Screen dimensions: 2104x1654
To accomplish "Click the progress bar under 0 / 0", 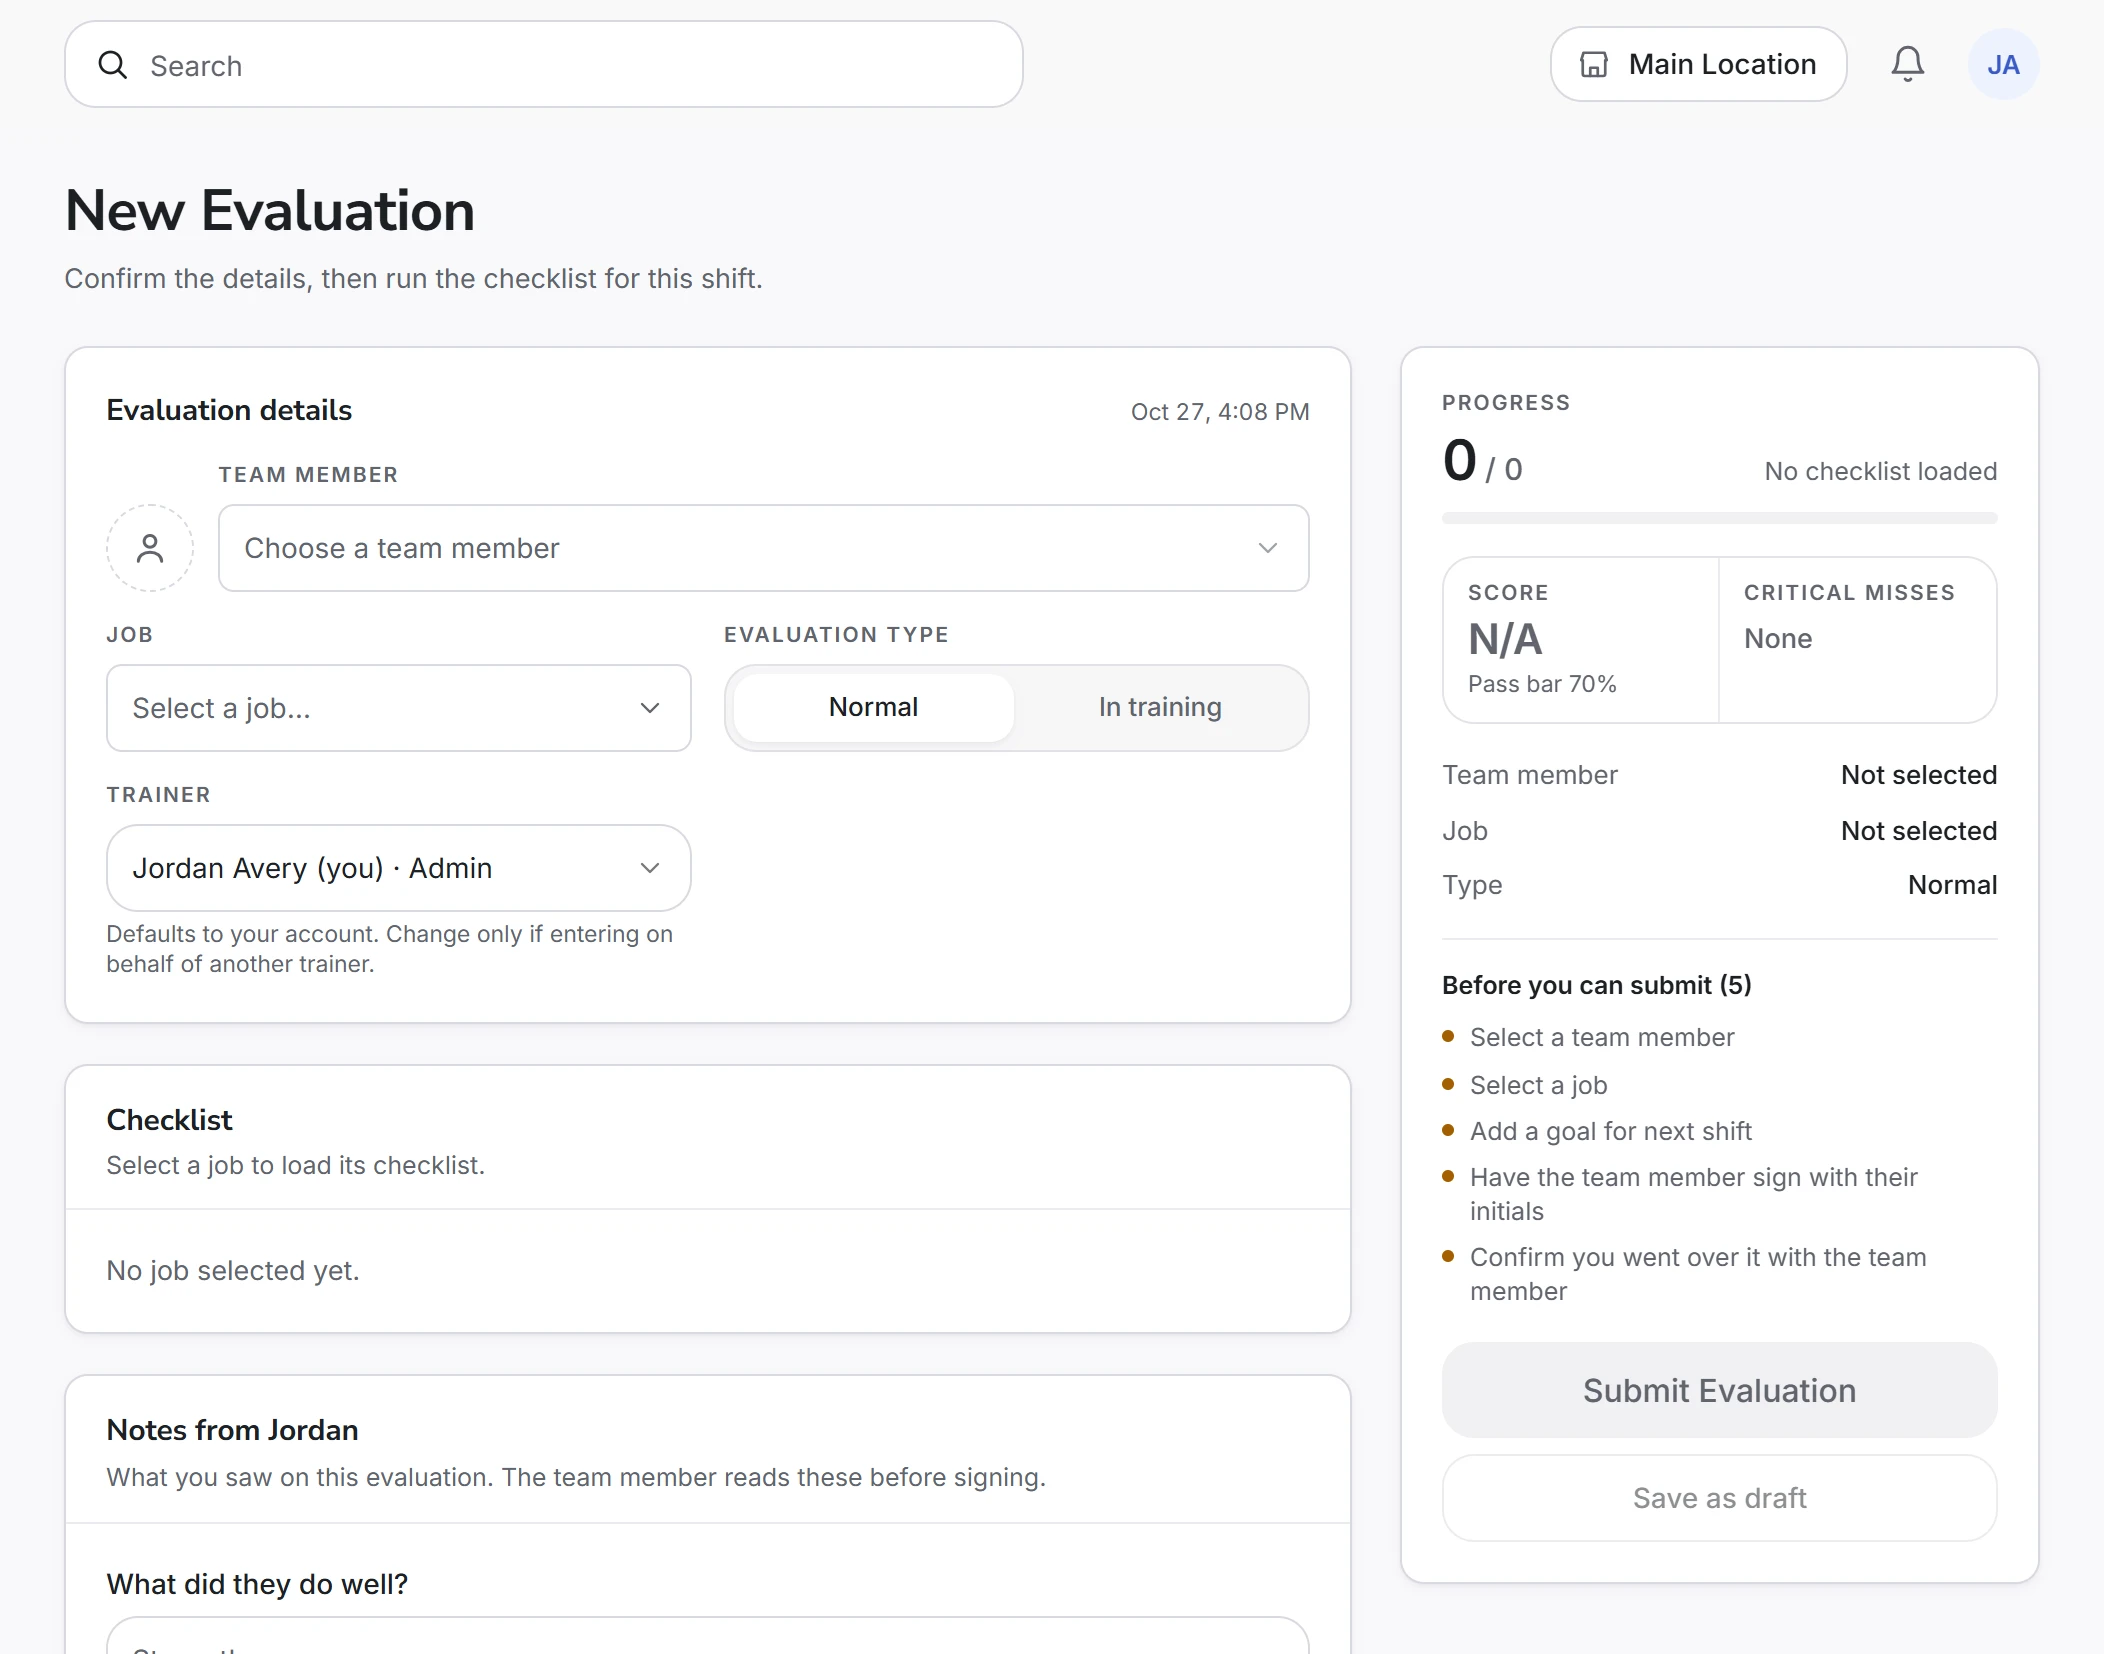I will 1719,518.
